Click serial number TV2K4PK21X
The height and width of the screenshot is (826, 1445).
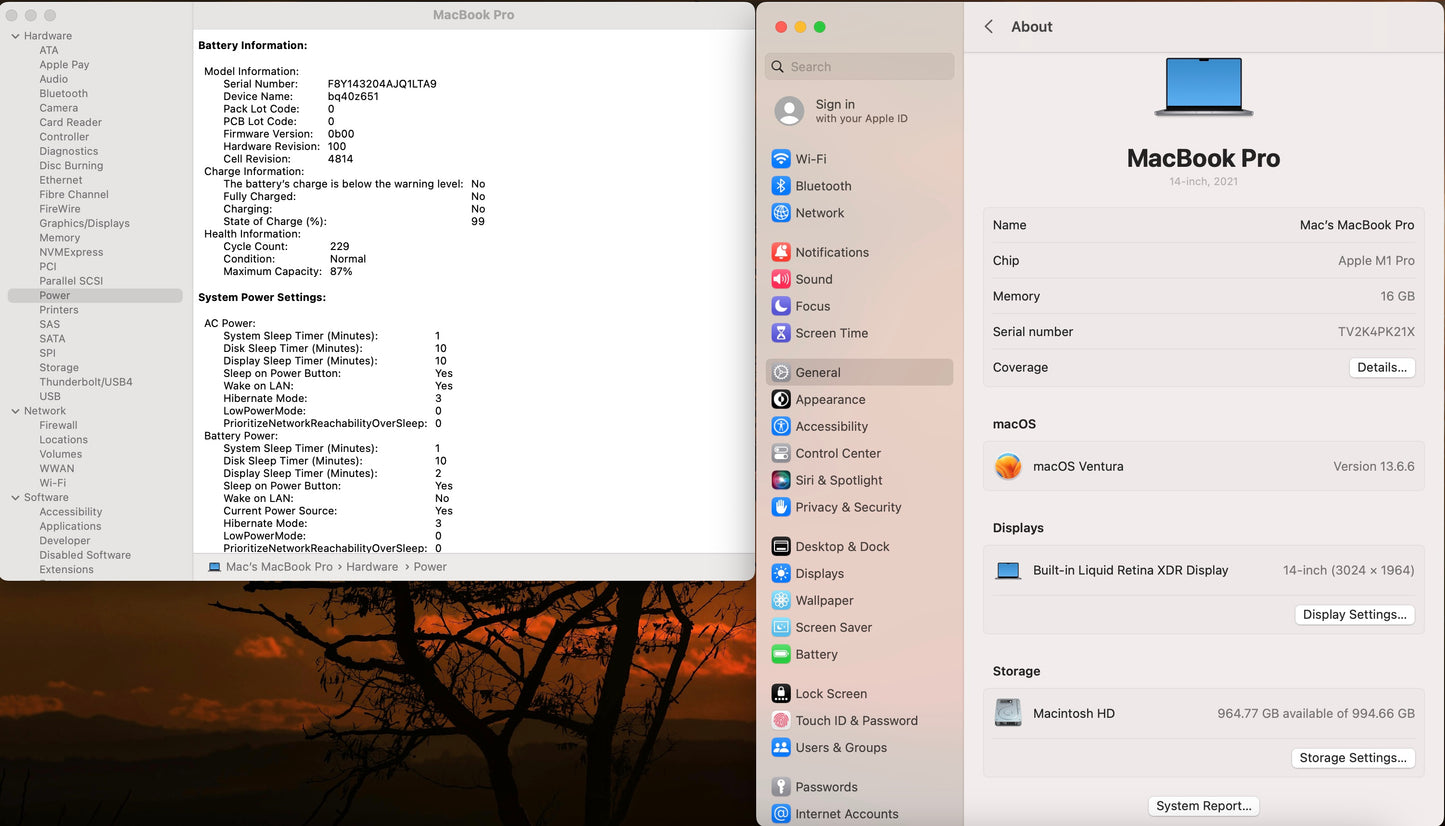click(1376, 332)
